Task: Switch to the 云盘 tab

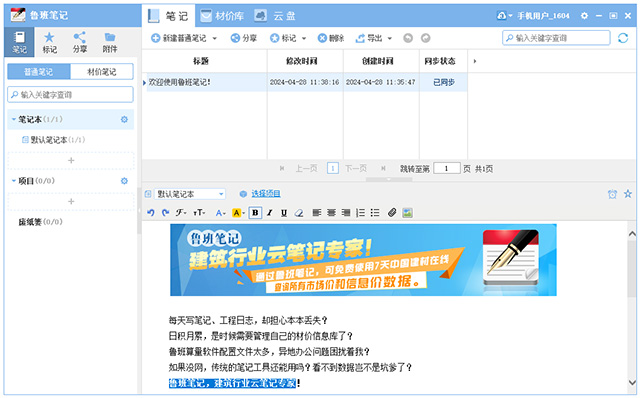Action: 276,16
